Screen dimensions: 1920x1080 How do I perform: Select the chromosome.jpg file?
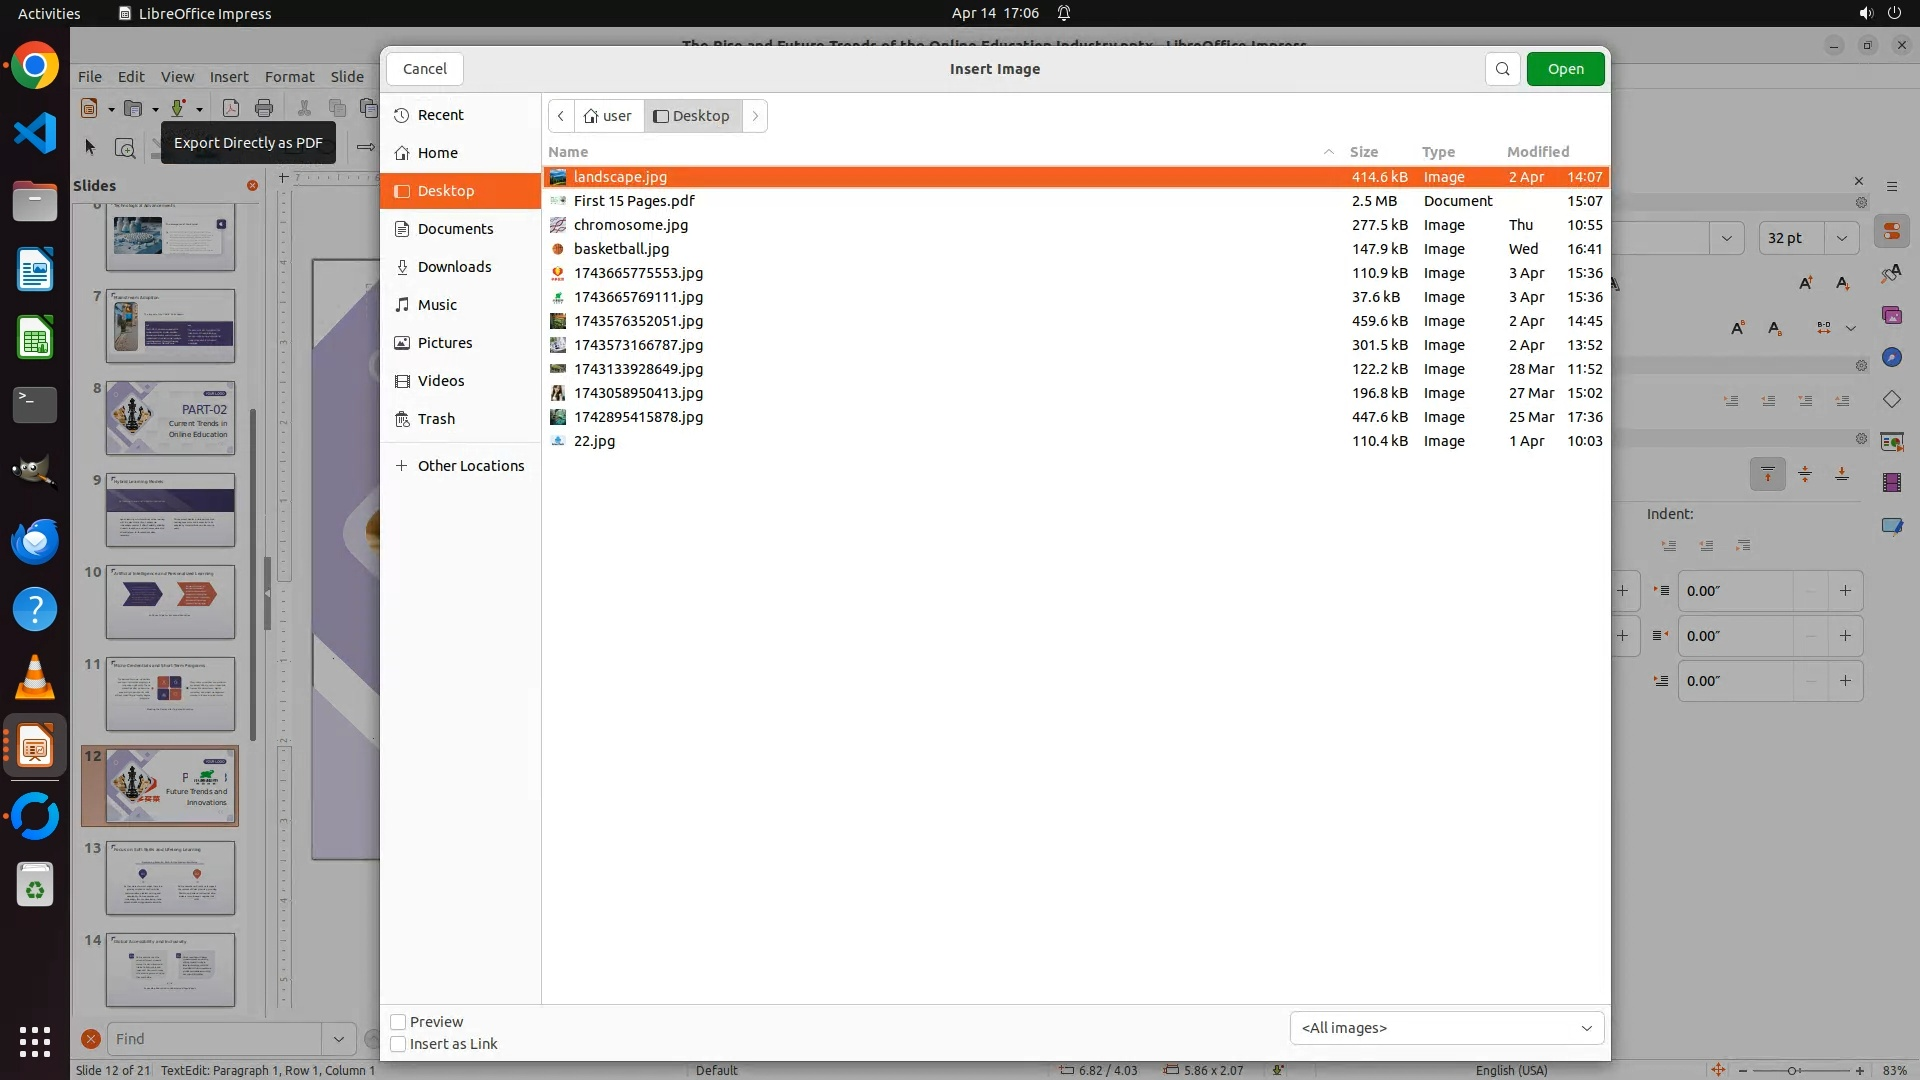coord(630,225)
